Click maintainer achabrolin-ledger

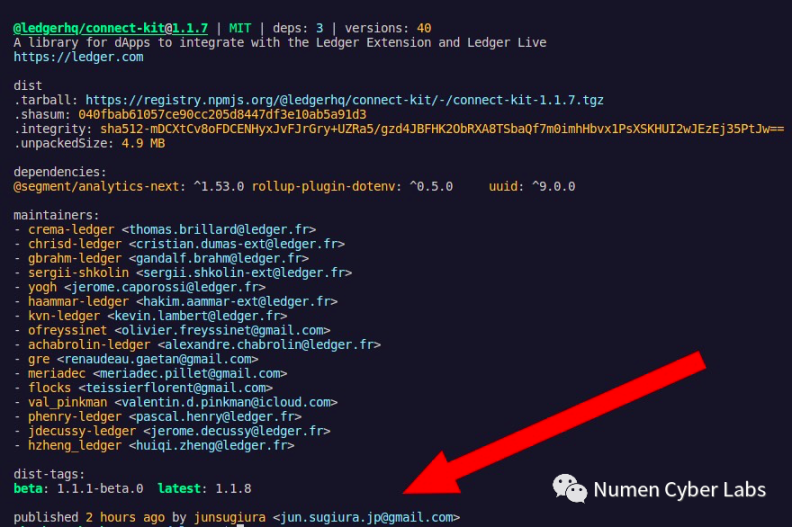point(89,345)
